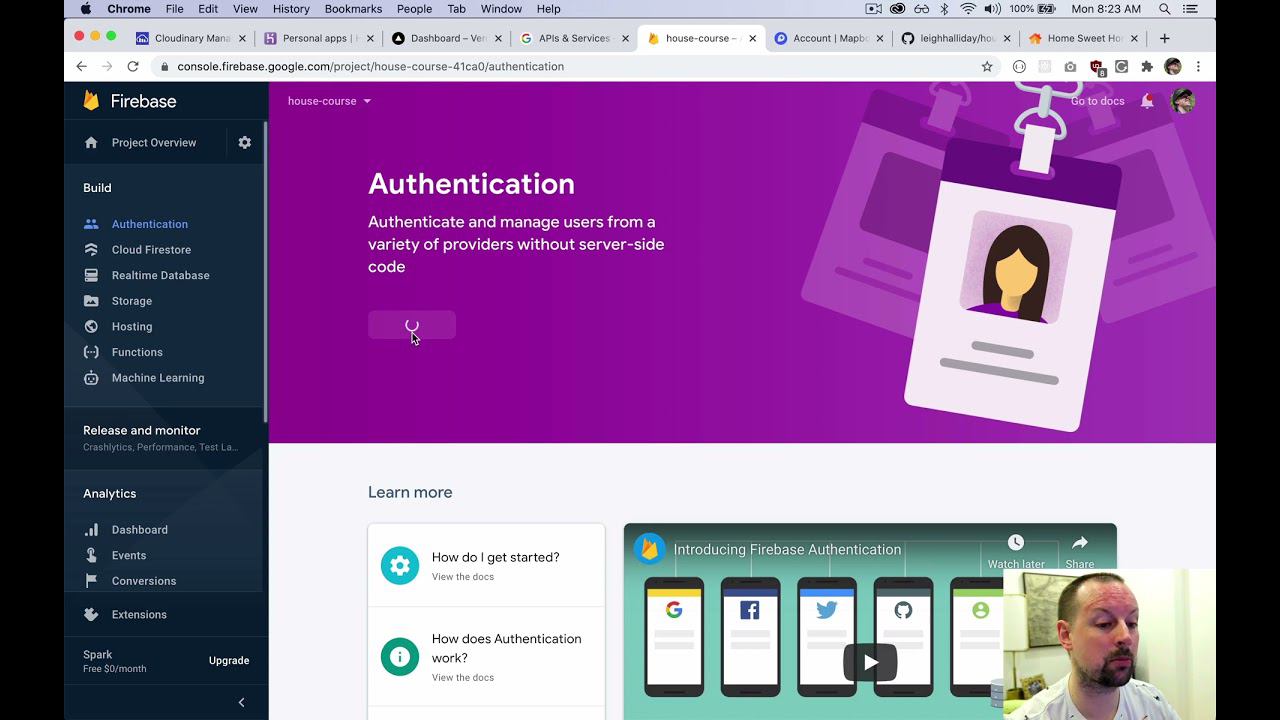This screenshot has height=720, width=1280.
Task: Open the Window menu in the menu bar
Action: pos(501,9)
